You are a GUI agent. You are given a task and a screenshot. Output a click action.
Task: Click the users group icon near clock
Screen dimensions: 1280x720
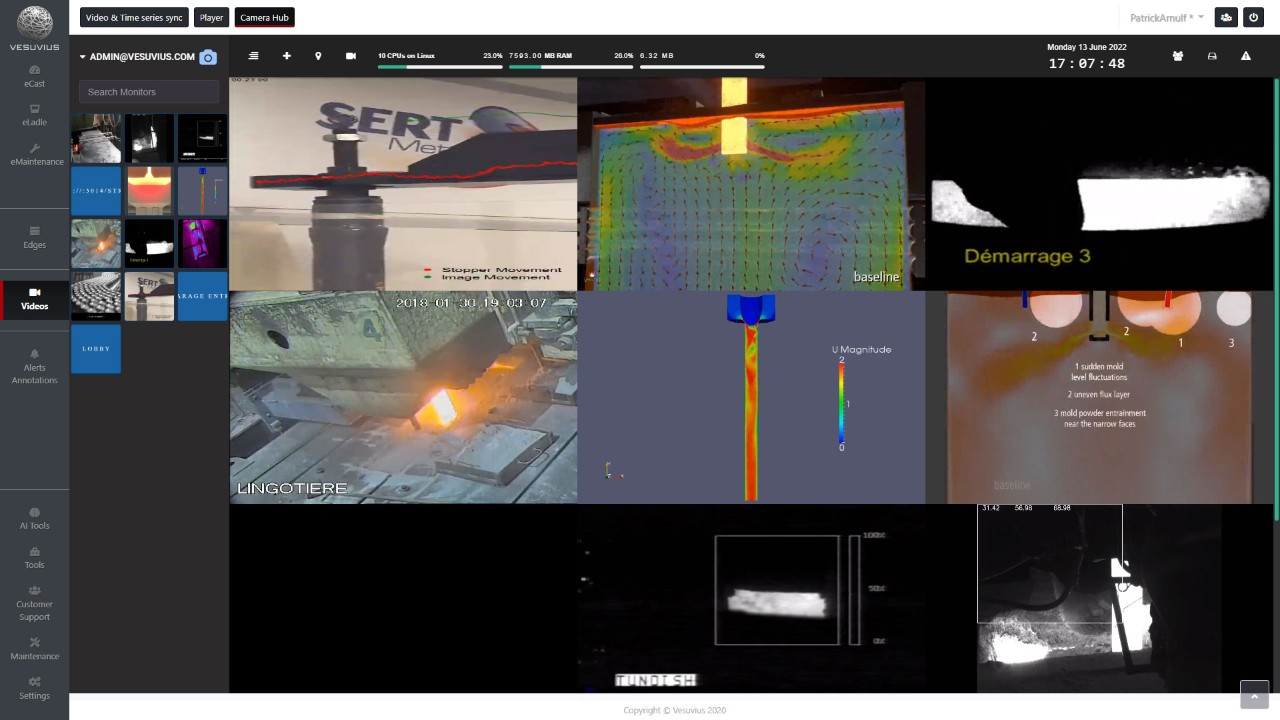(1178, 56)
